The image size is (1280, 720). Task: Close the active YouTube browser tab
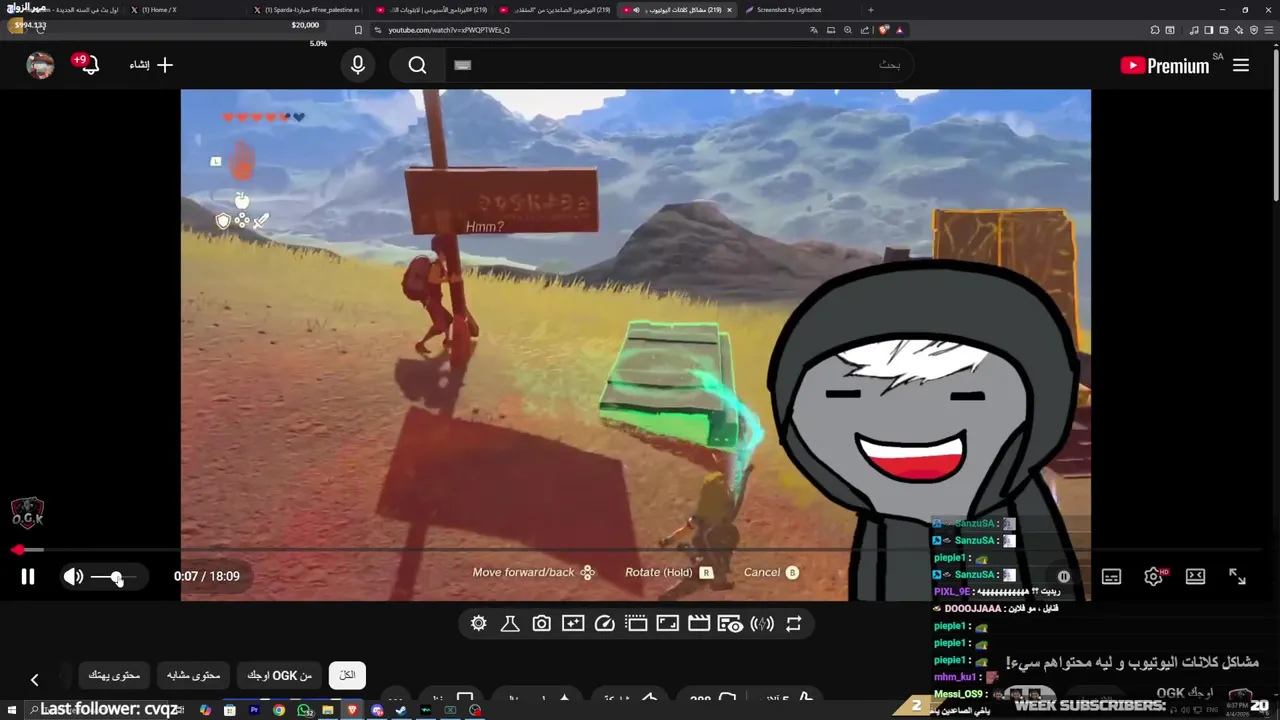[729, 10]
